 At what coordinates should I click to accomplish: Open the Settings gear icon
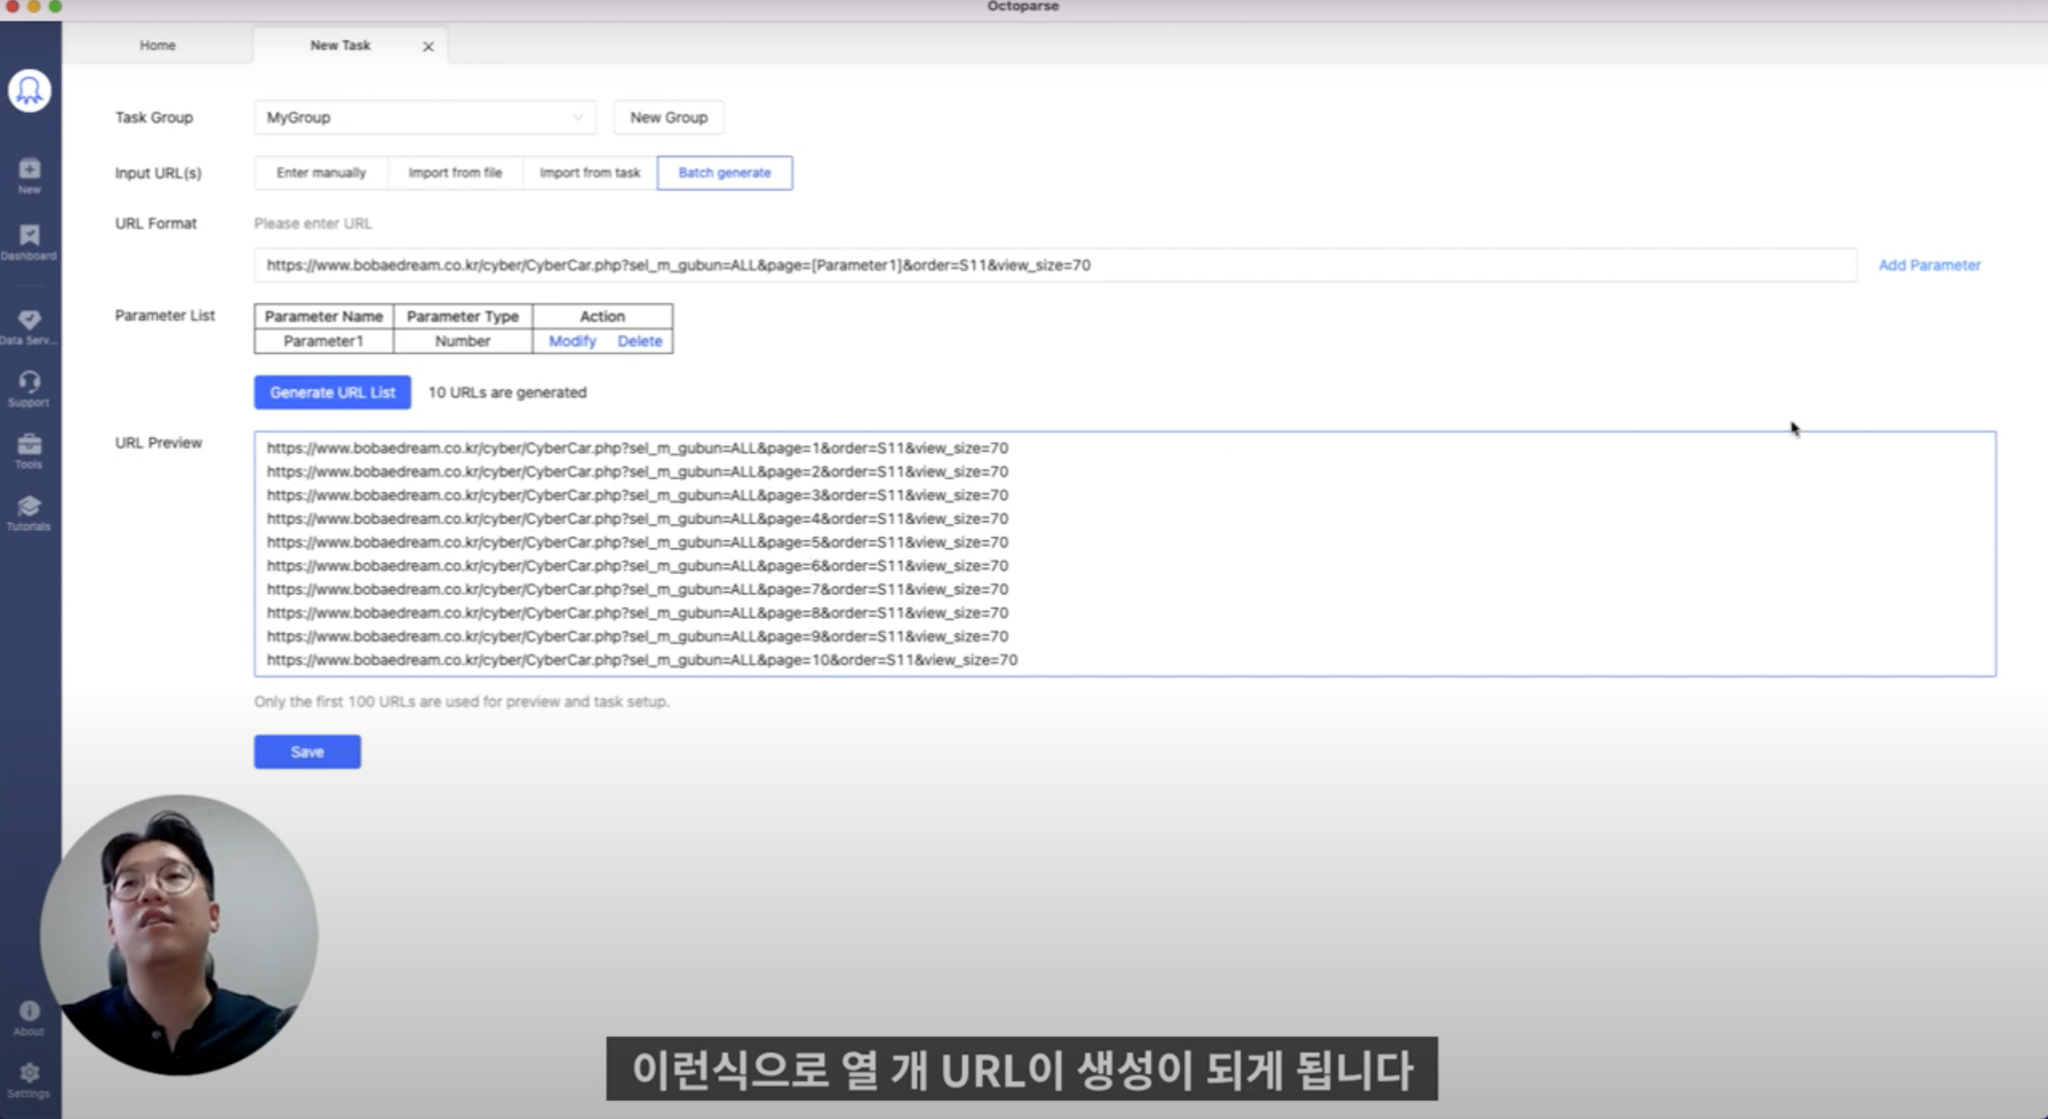(30, 1080)
